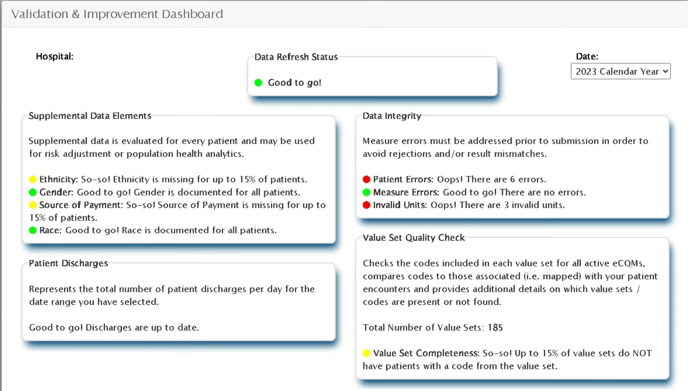The width and height of the screenshot is (688, 391).
Task: Click the green Gender status dot
Action: pos(32,192)
